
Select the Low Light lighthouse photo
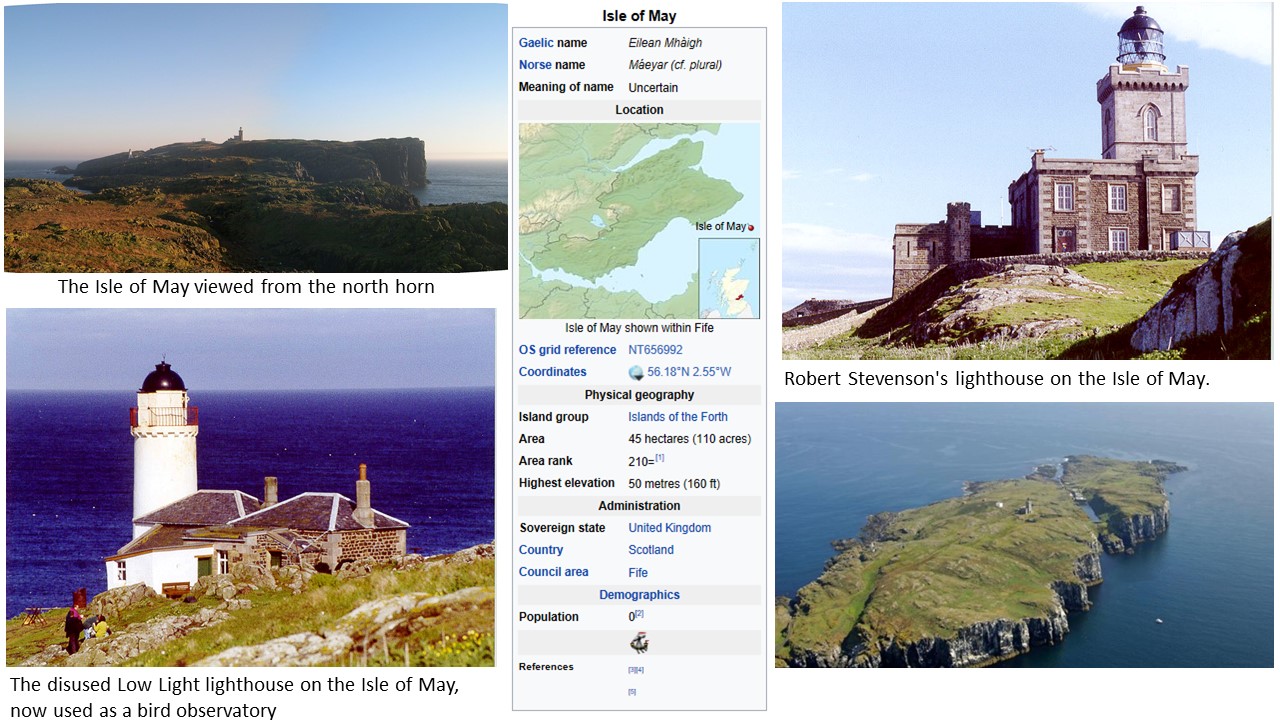pyautogui.click(x=250, y=487)
